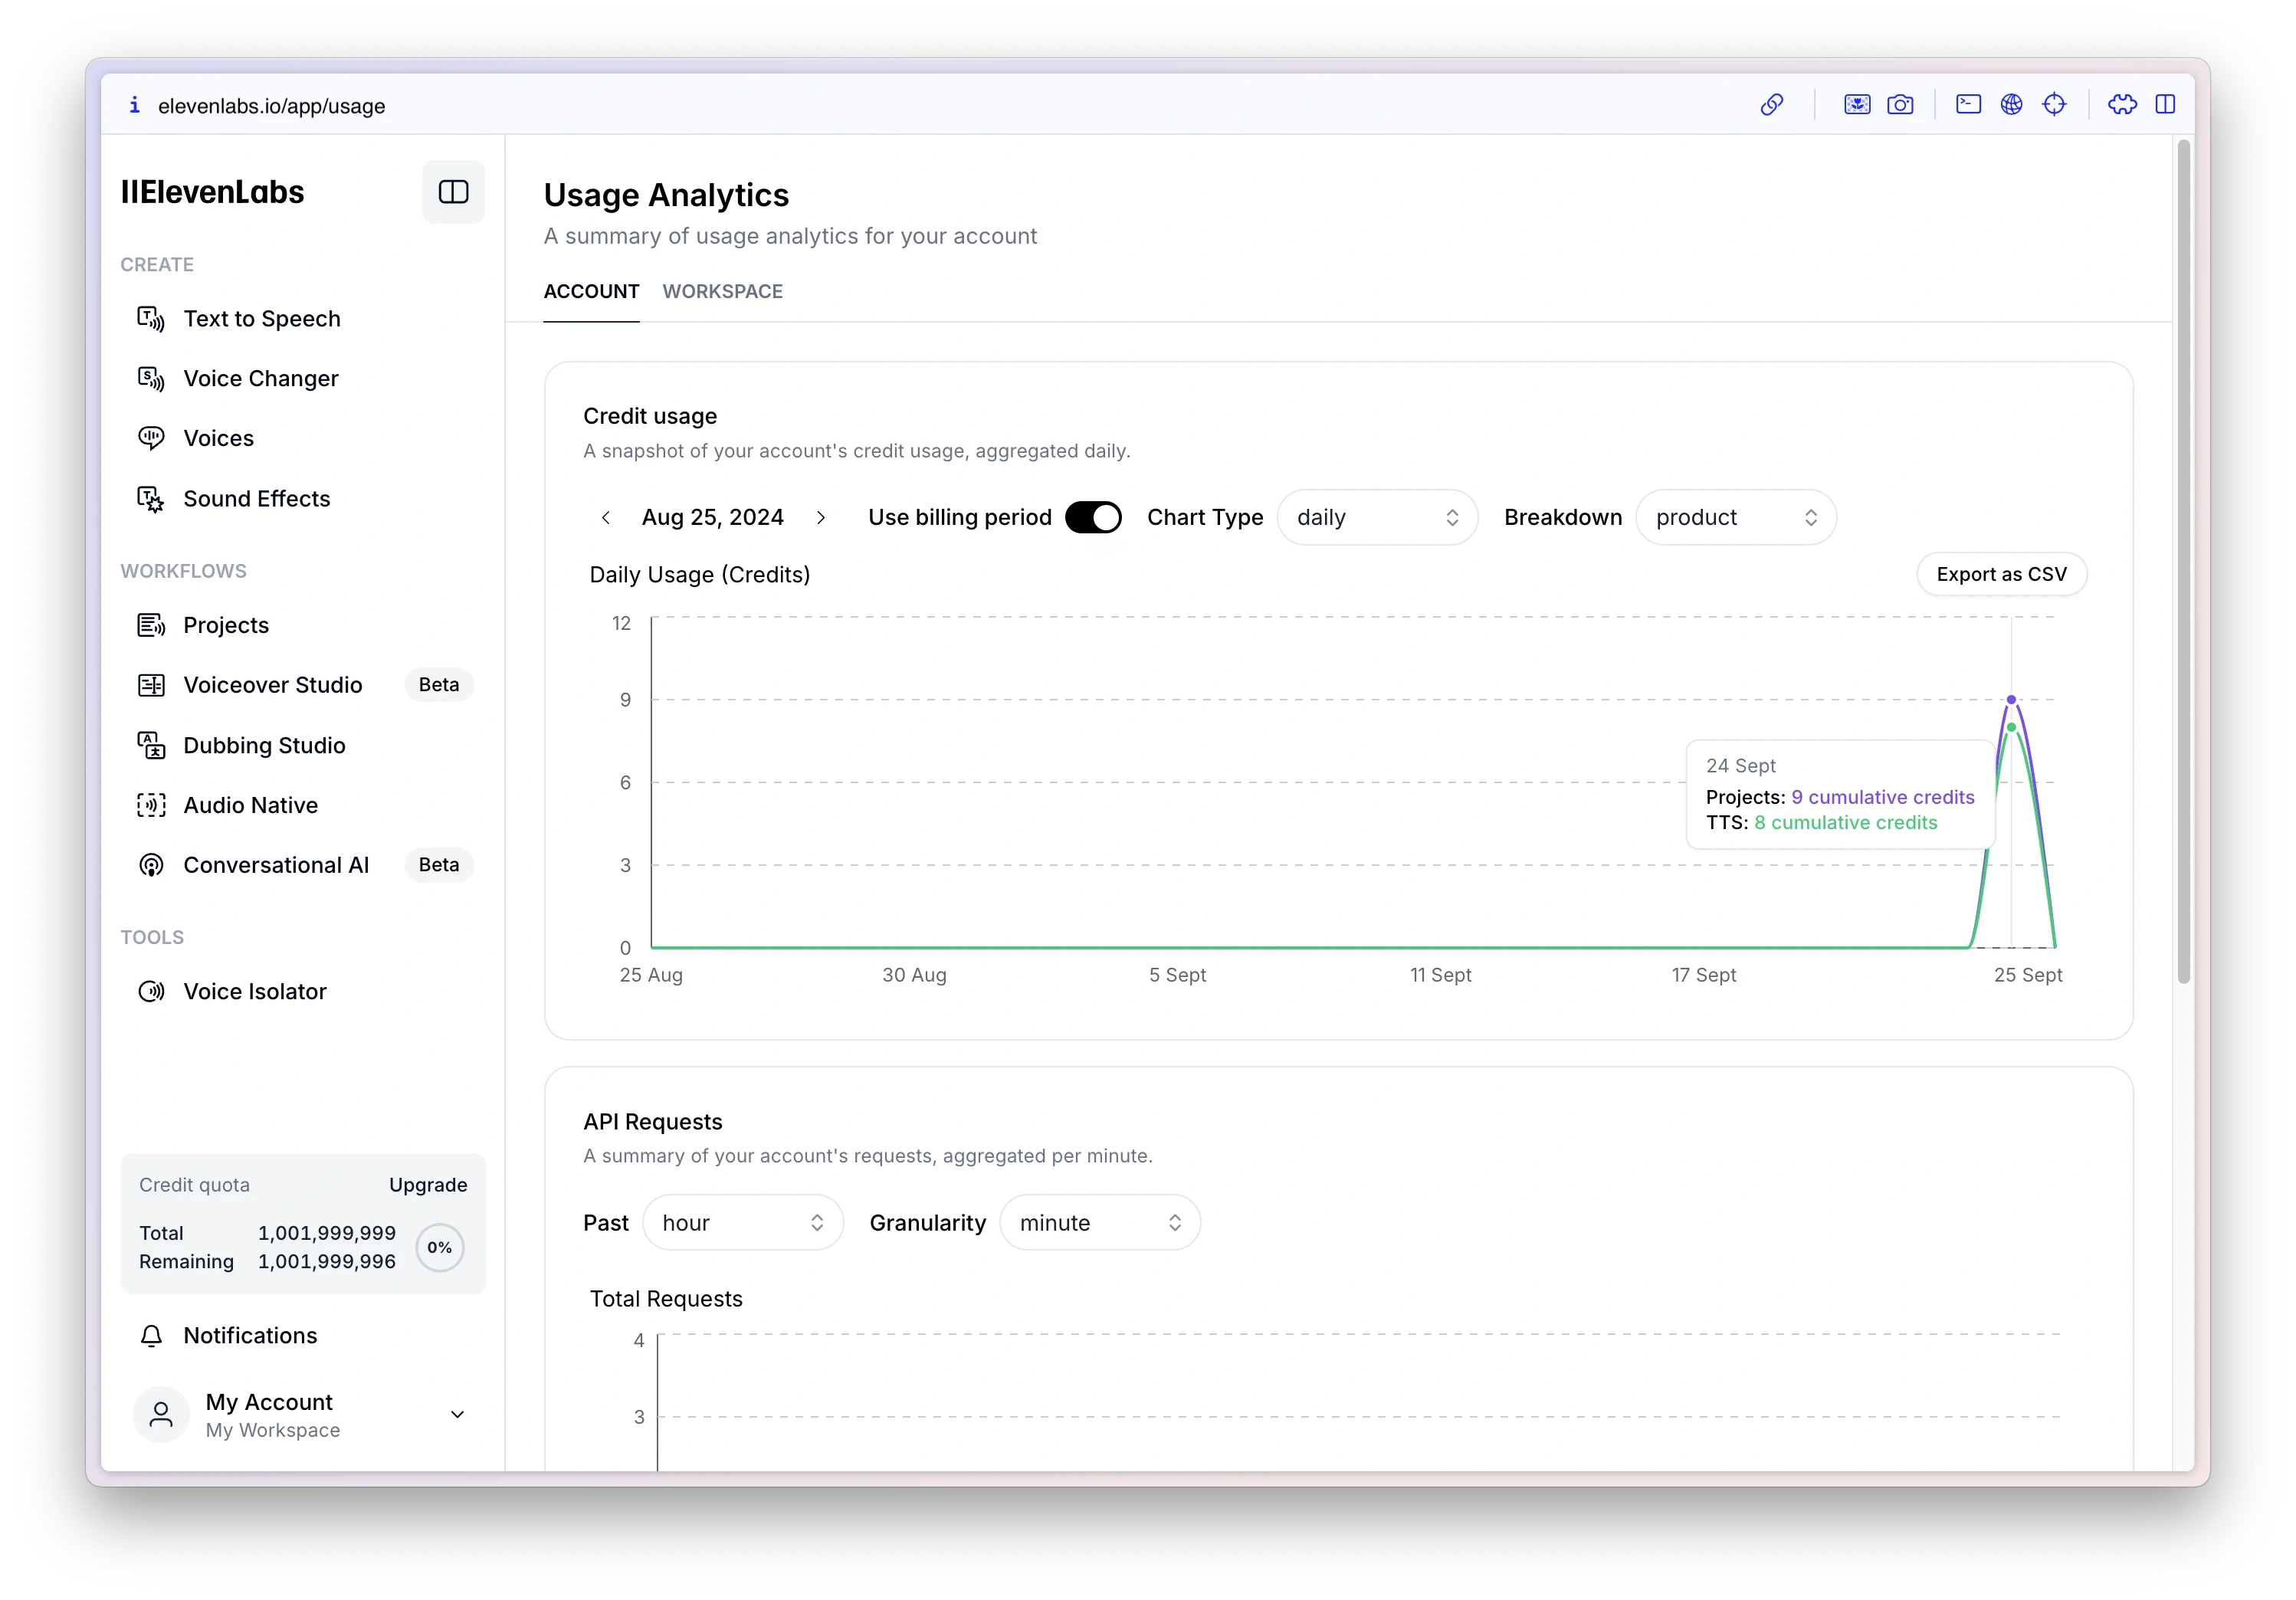Open the Chart Type daily dropdown

pyautogui.click(x=1377, y=517)
